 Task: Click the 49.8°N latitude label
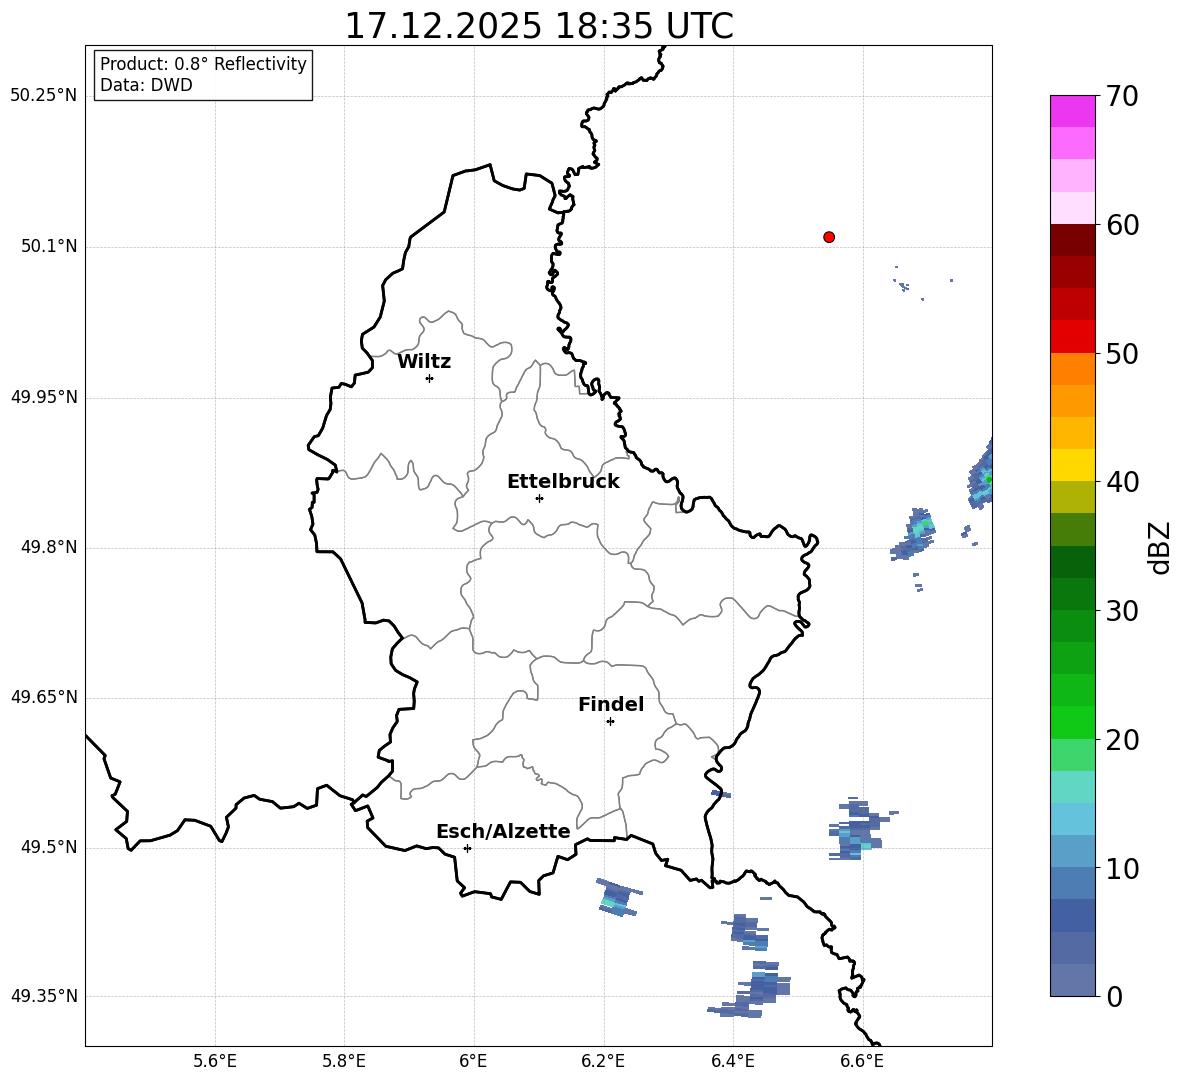click(49, 547)
